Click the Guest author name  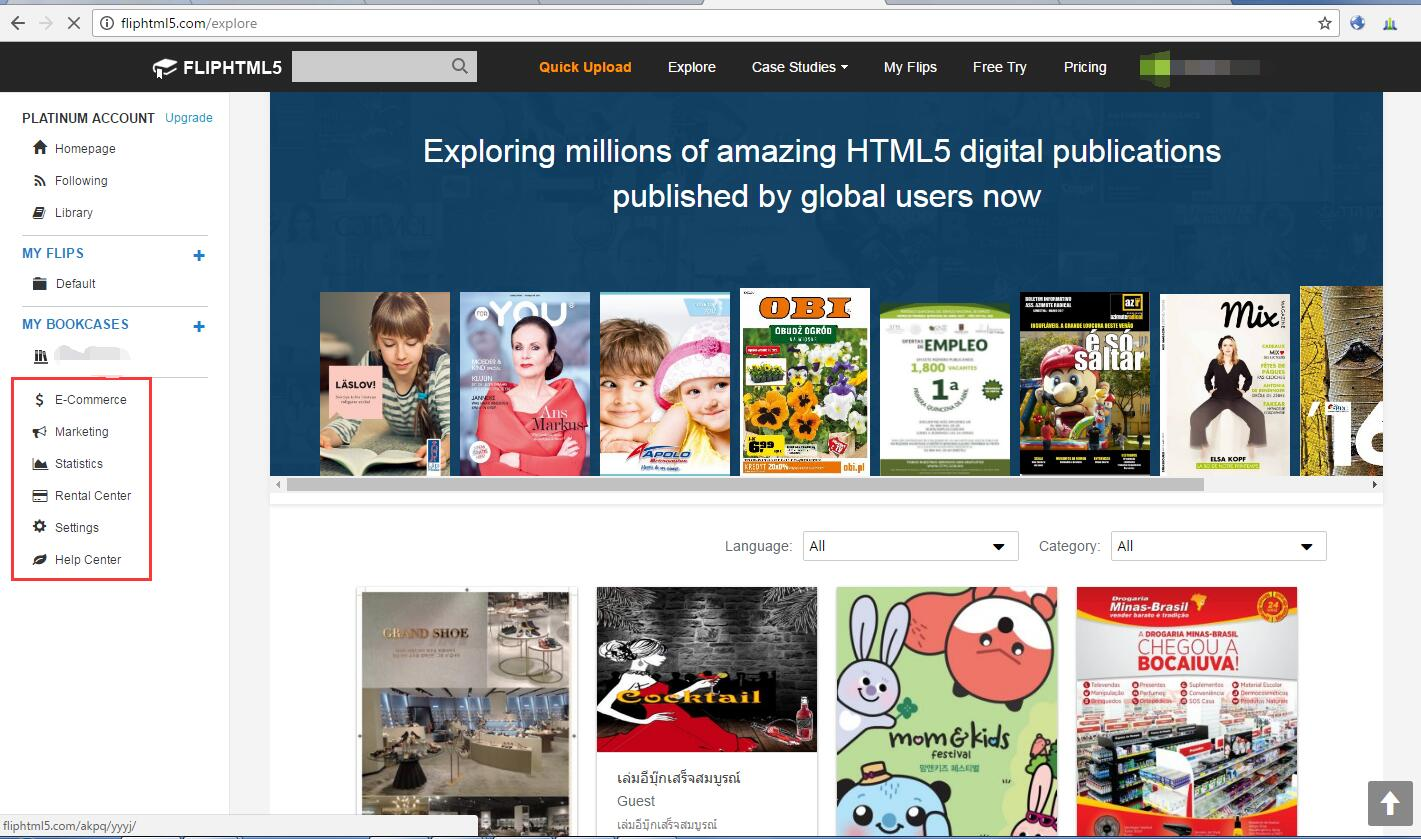pos(636,801)
